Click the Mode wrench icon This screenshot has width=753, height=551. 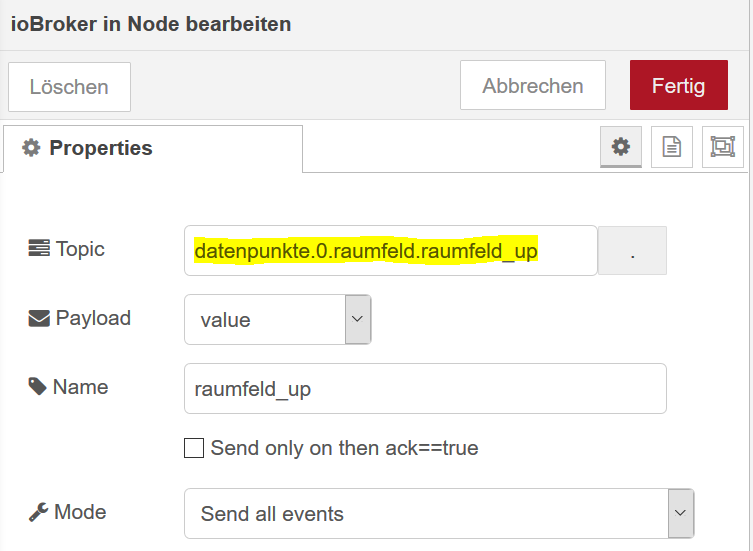[x=38, y=512]
